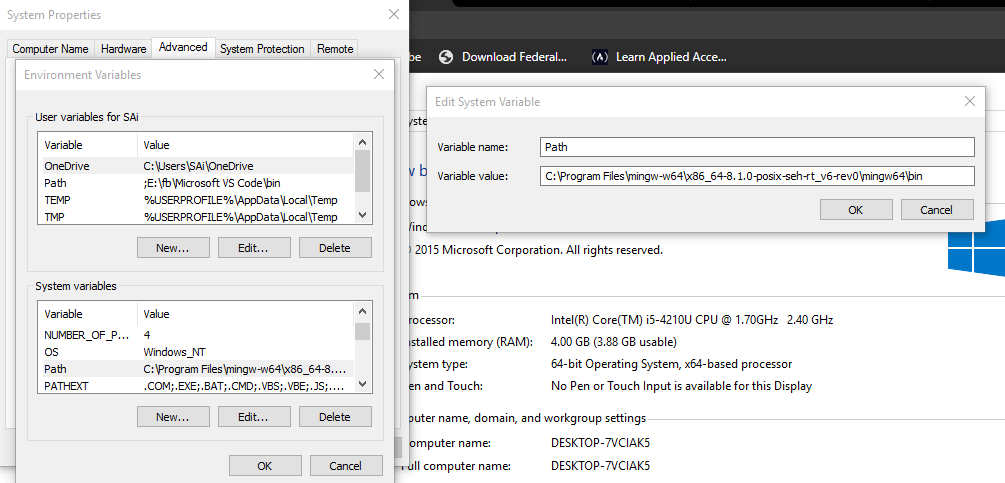
Task: Click the down arrow of User variables scrollbar
Action: click(362, 215)
